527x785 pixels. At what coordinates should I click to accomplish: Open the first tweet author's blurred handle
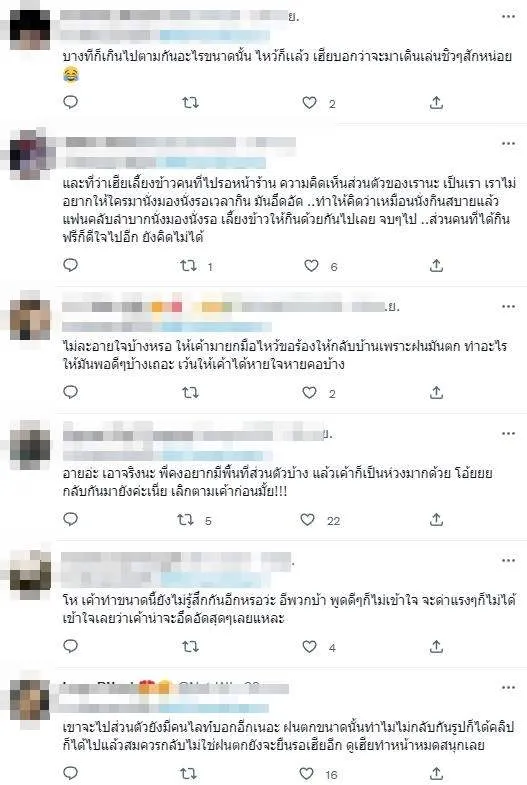165,36
